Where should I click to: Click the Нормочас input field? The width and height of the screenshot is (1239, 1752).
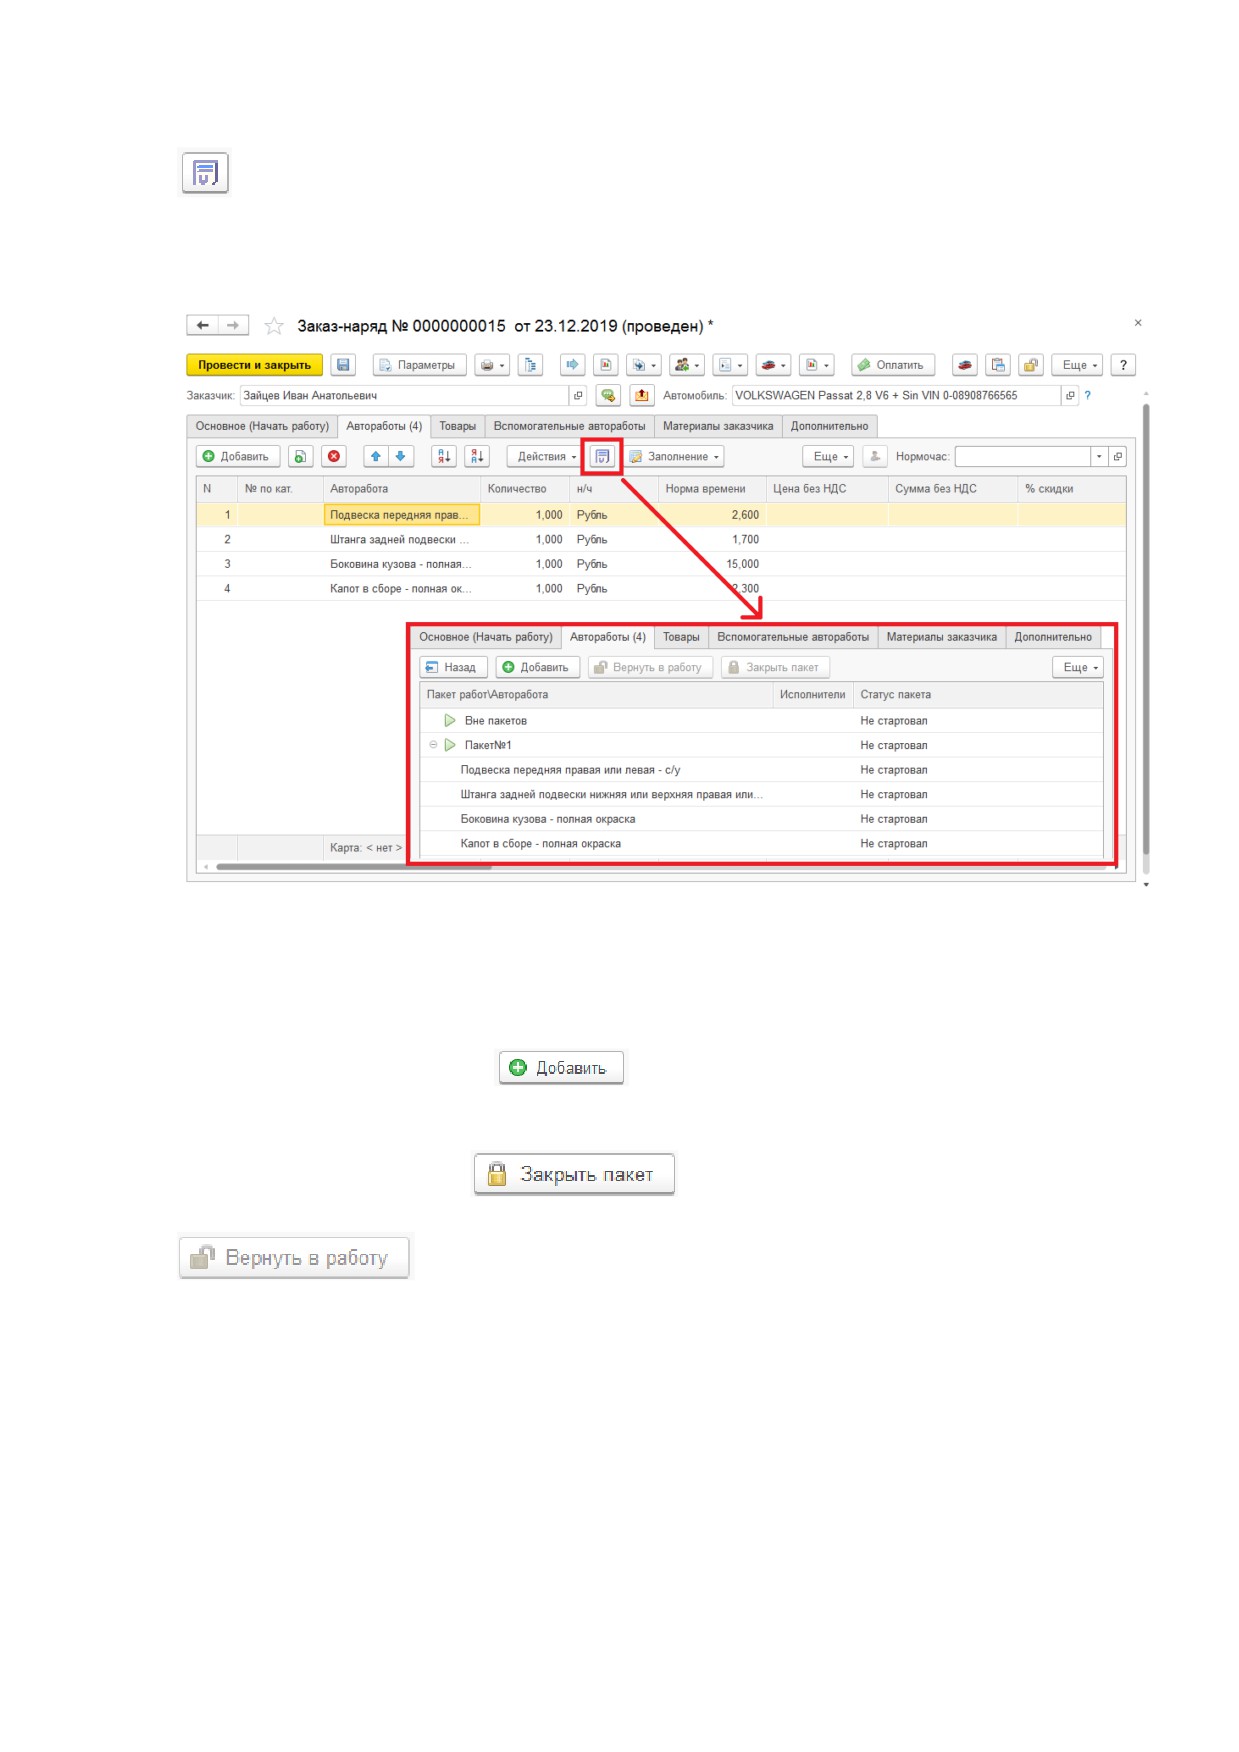(x=1023, y=457)
